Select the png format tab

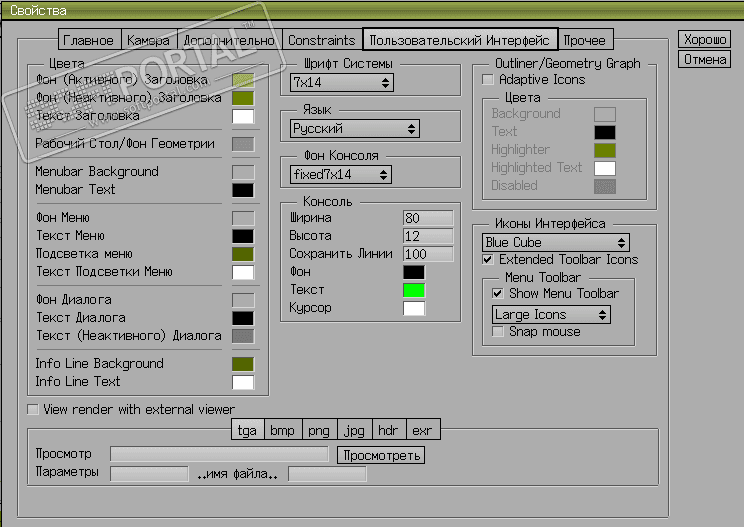point(319,430)
